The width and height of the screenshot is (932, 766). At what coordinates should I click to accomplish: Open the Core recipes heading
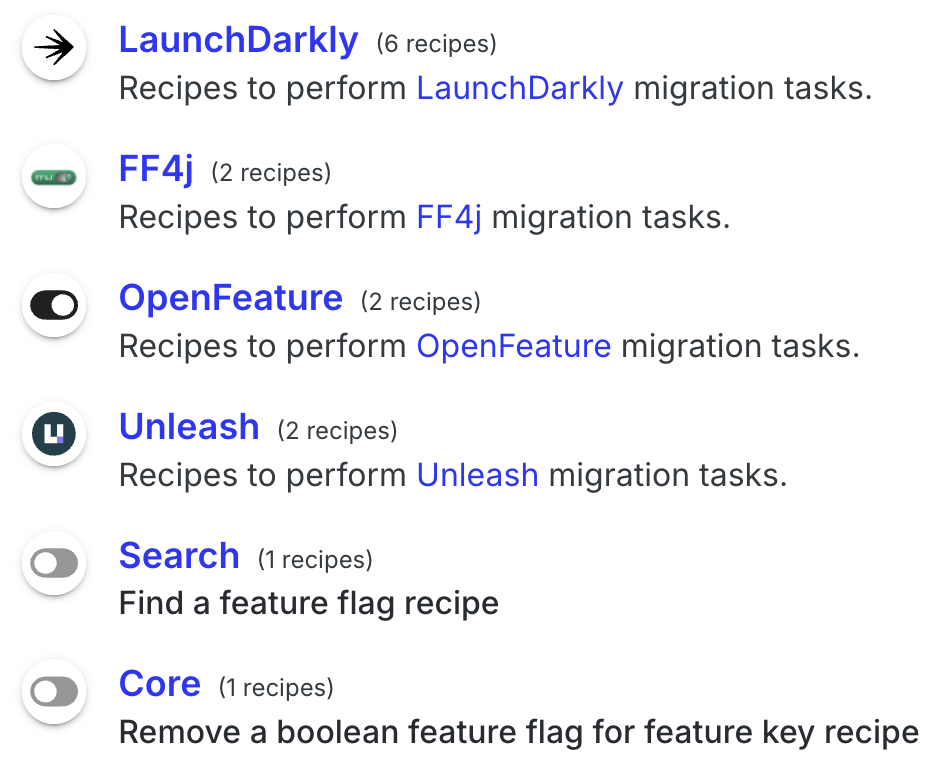coord(160,684)
